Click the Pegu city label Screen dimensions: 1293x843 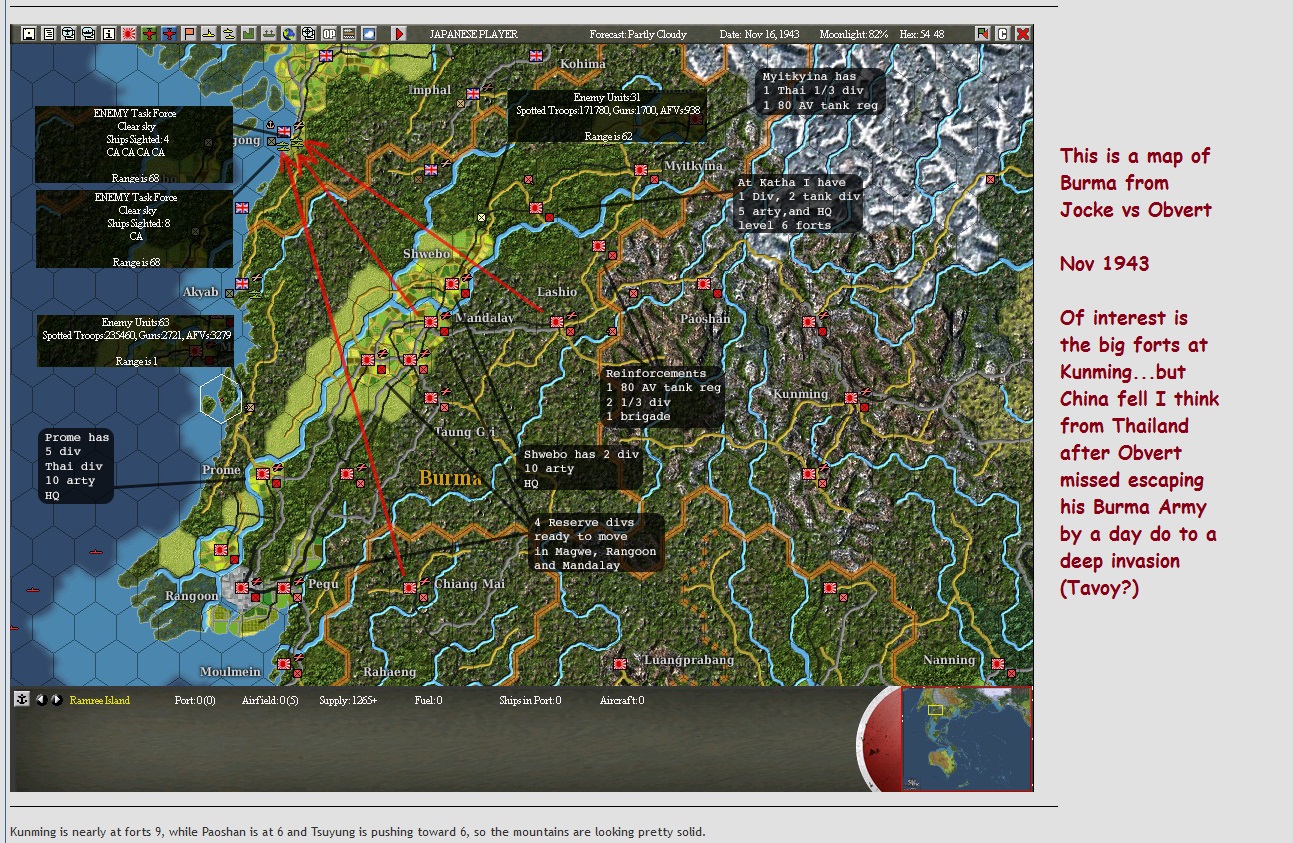324,583
